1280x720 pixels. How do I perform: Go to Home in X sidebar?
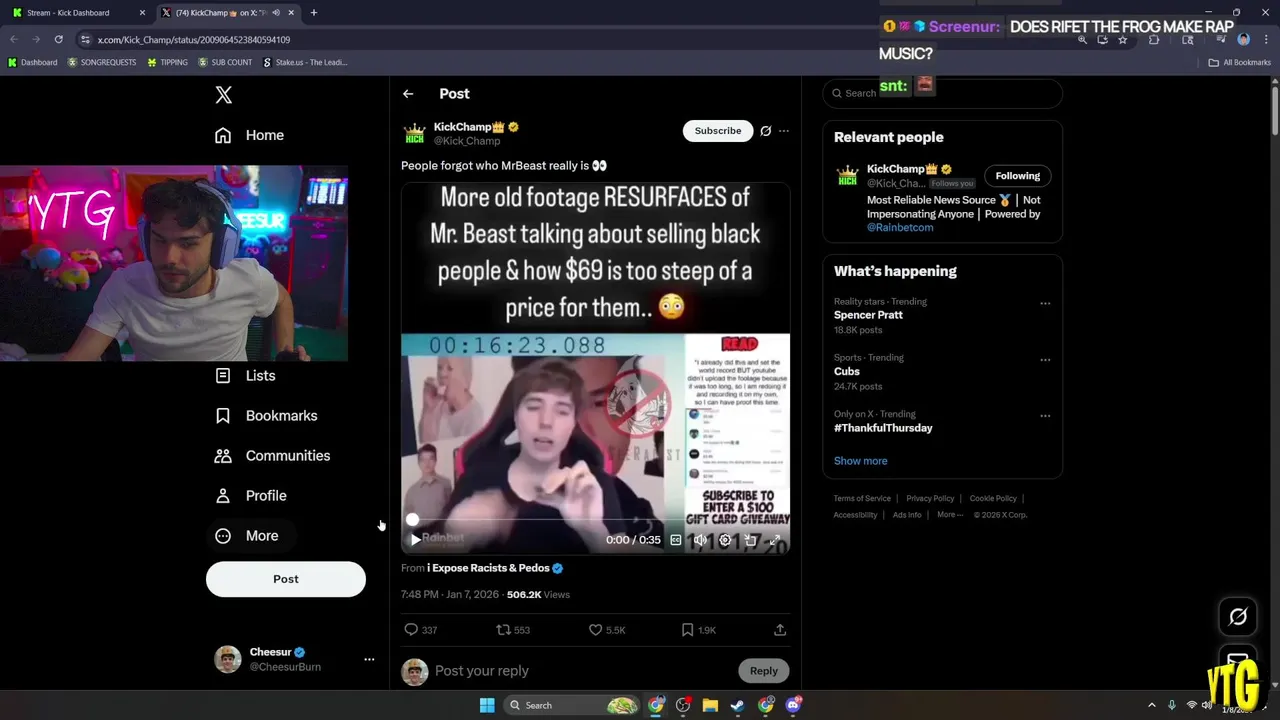250,135
